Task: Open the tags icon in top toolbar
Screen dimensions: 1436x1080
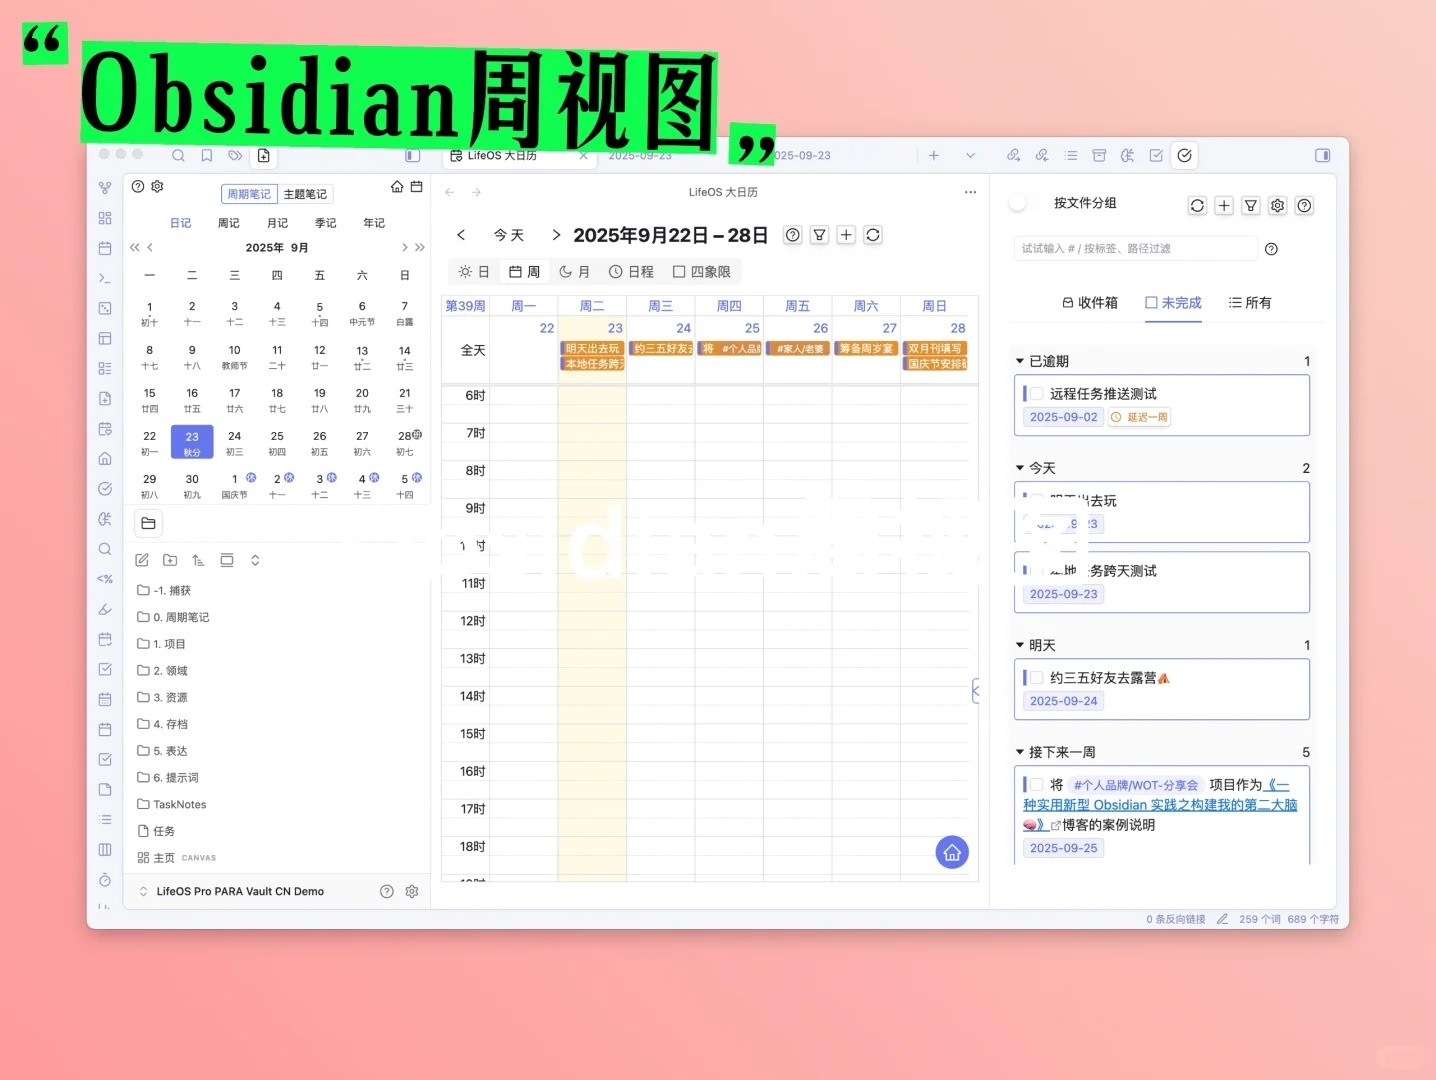Action: pos(235,155)
